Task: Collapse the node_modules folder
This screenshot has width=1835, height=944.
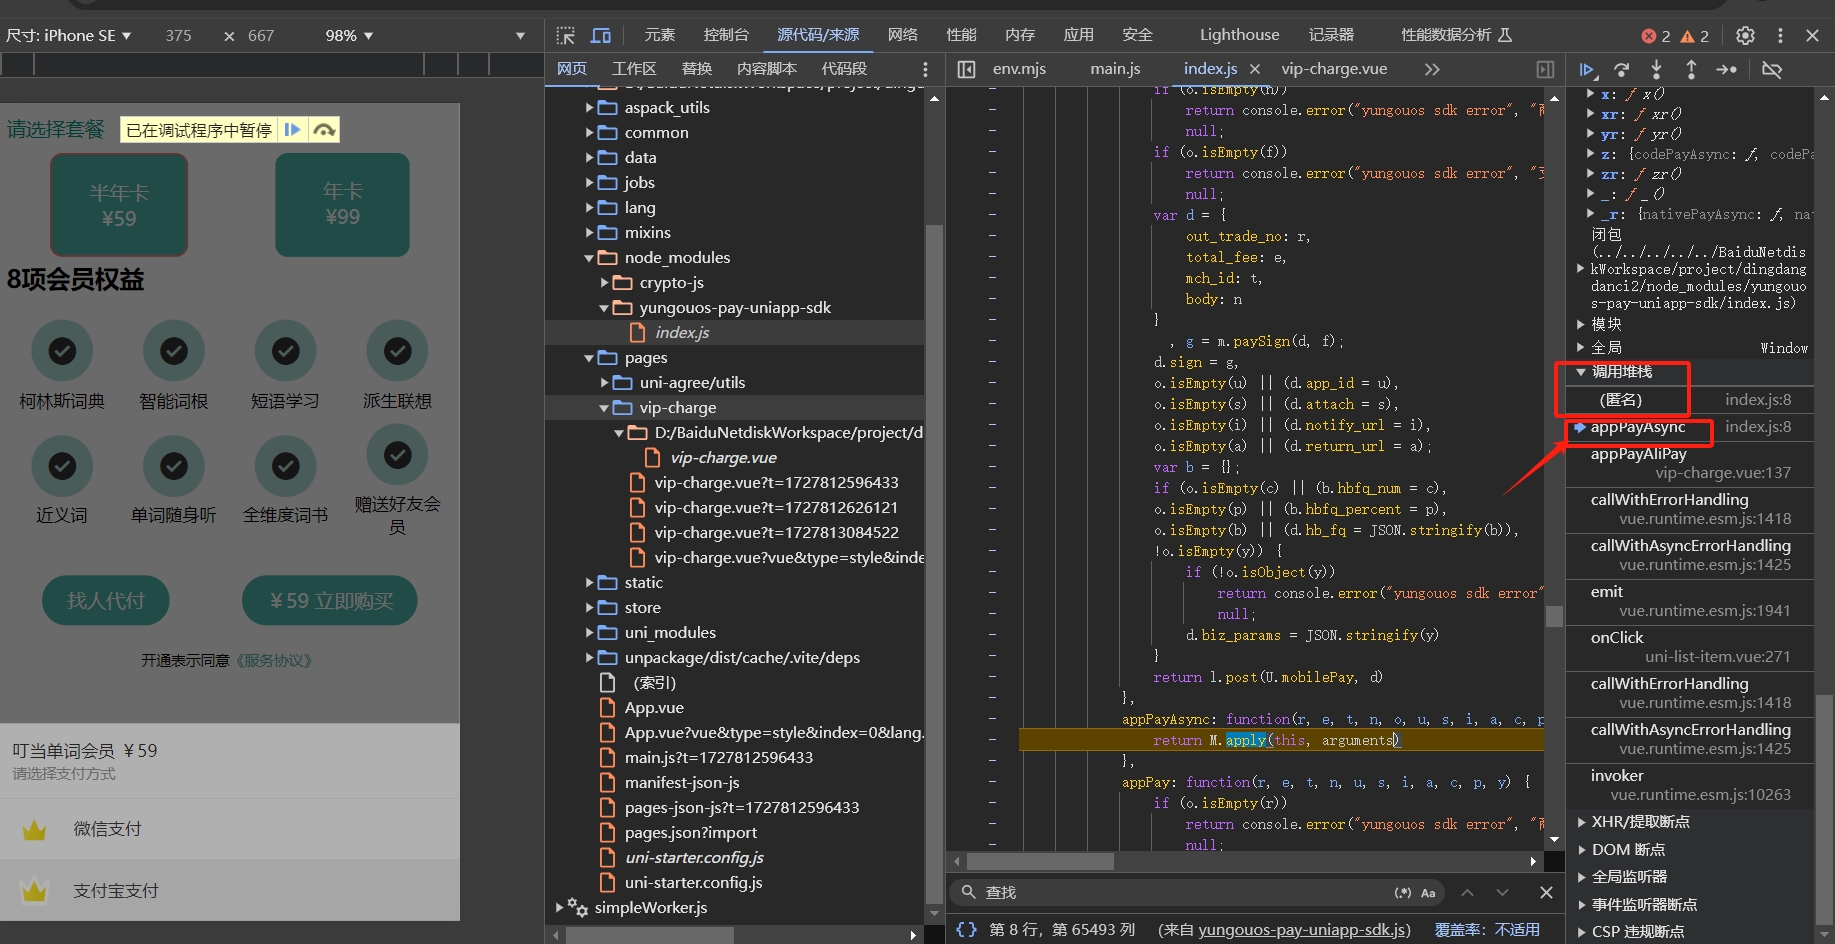Action: (x=589, y=258)
